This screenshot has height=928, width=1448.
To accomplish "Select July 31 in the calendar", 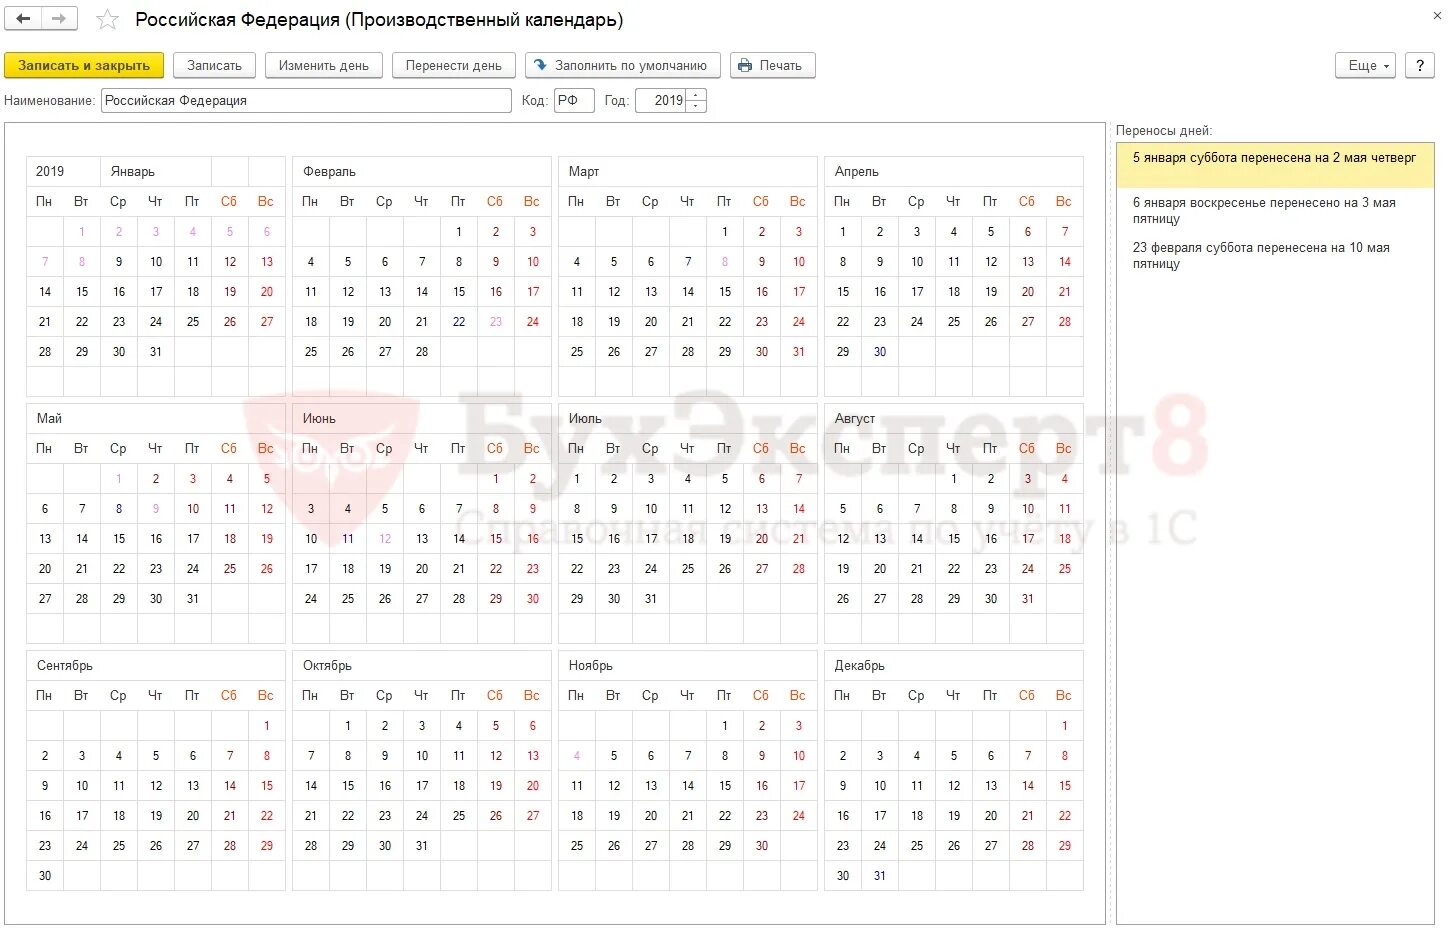I will (x=651, y=599).
